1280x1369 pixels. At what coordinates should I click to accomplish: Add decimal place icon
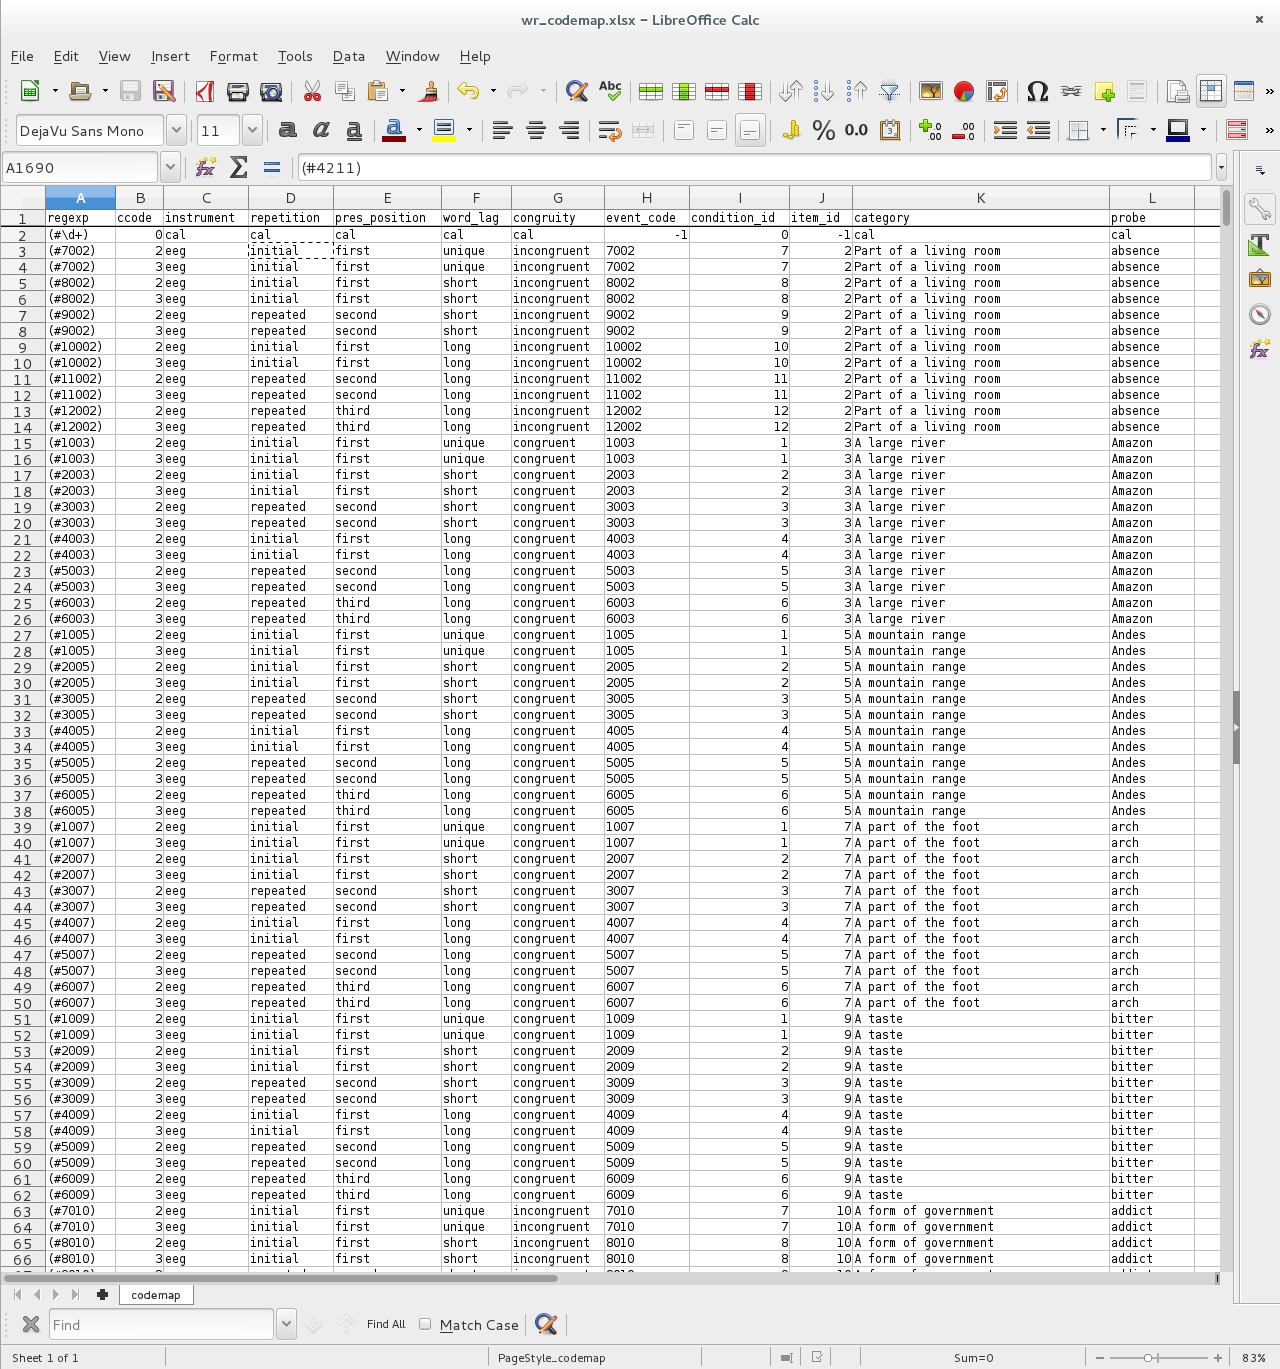931,130
